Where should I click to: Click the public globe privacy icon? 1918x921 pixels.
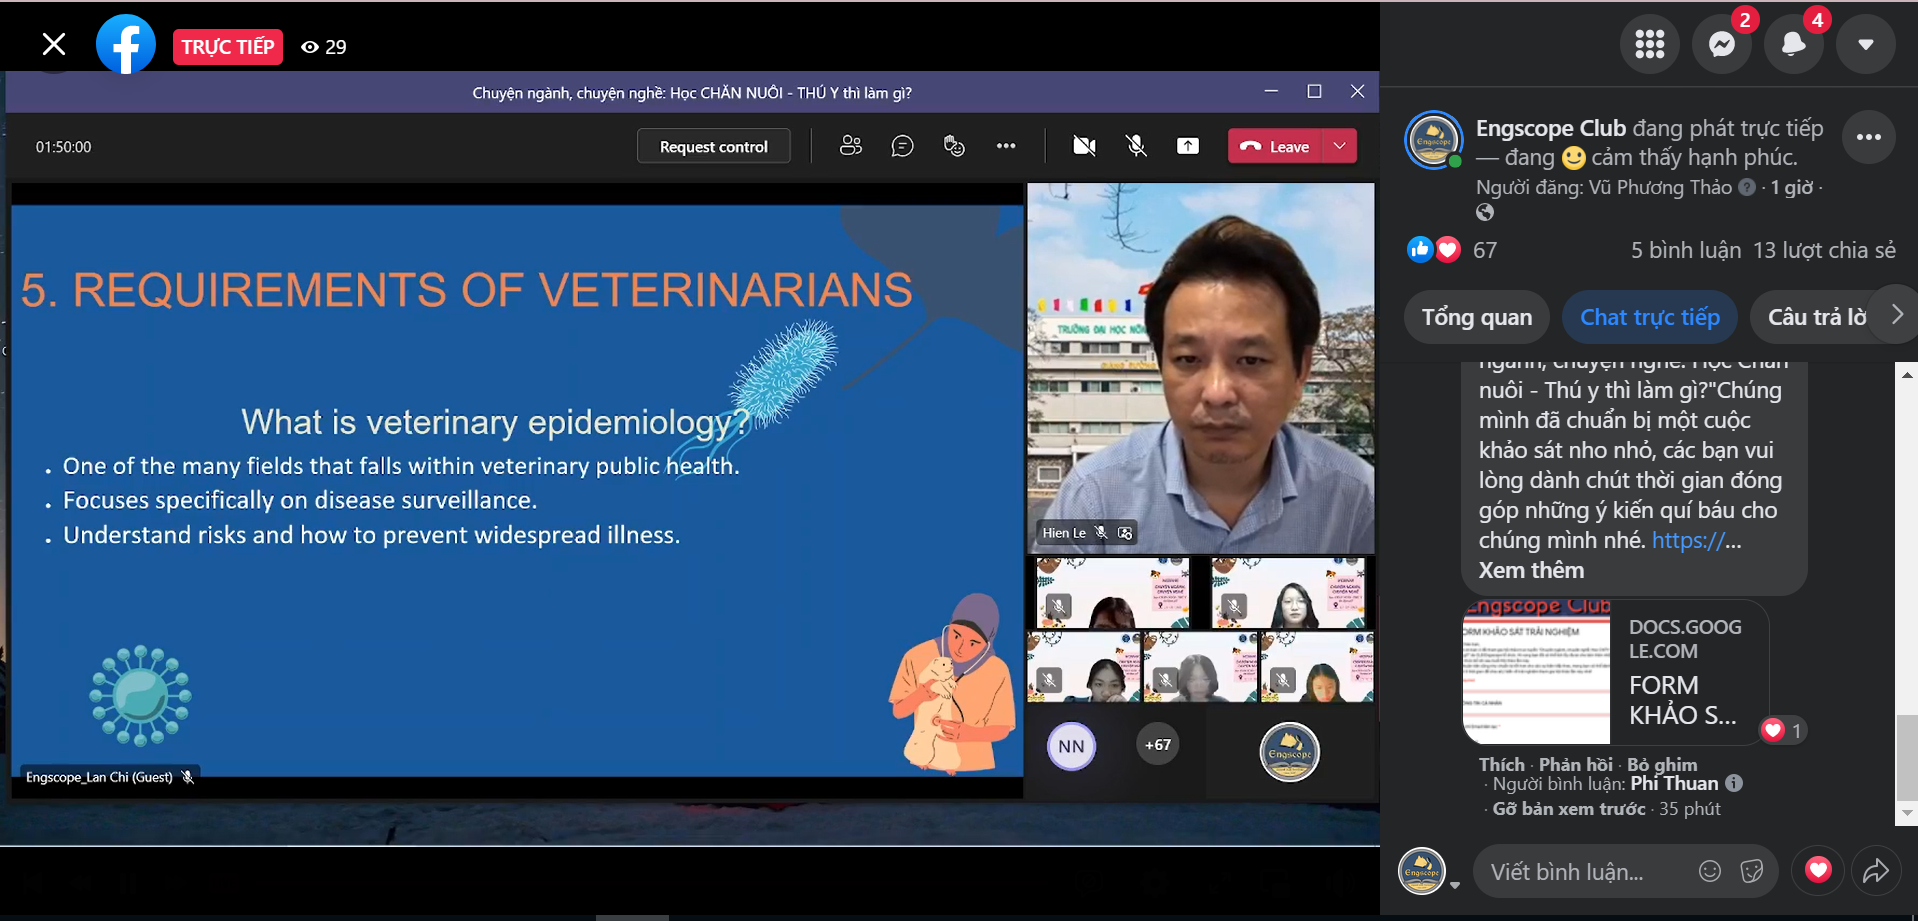click(x=1485, y=212)
